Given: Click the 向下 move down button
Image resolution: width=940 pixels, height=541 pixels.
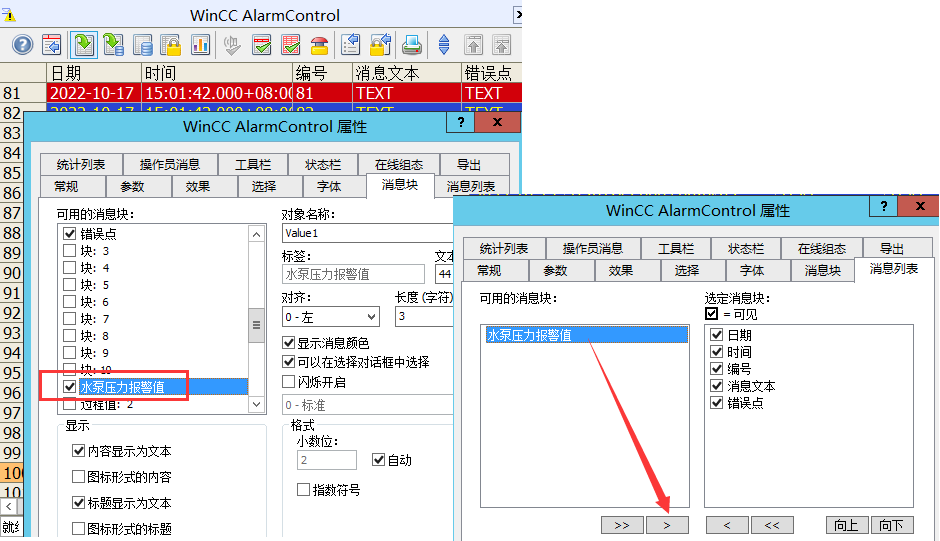Looking at the screenshot, I should 891,525.
